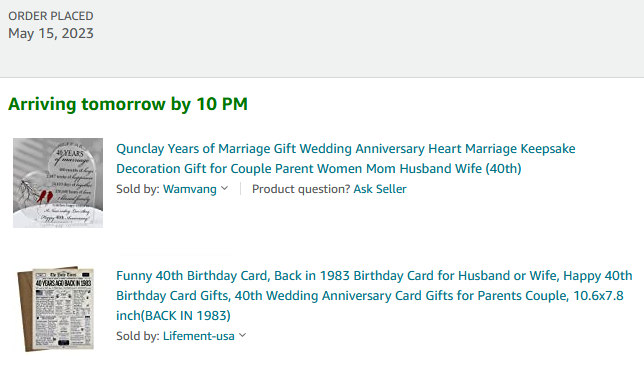Expand the chevron beside Lifement-usa
Screen dimensions: 644x366
243,335
